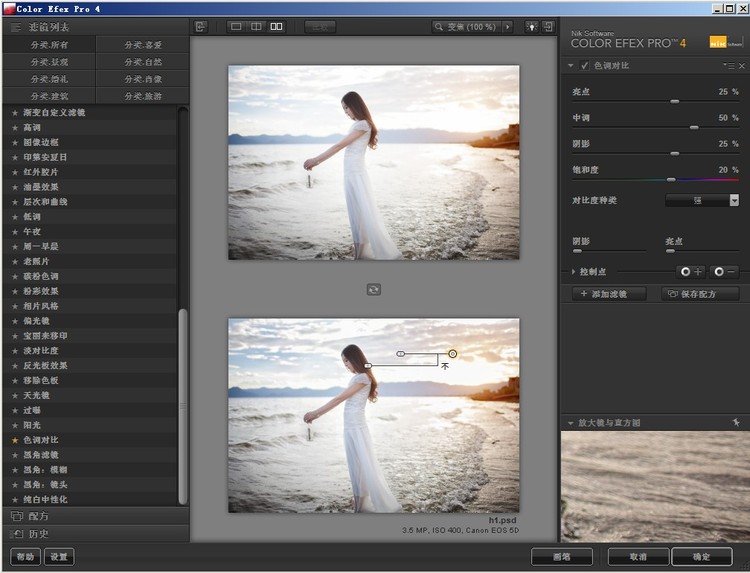Select the 分类:自然 category tab
The width and height of the screenshot is (750, 573).
(143, 62)
